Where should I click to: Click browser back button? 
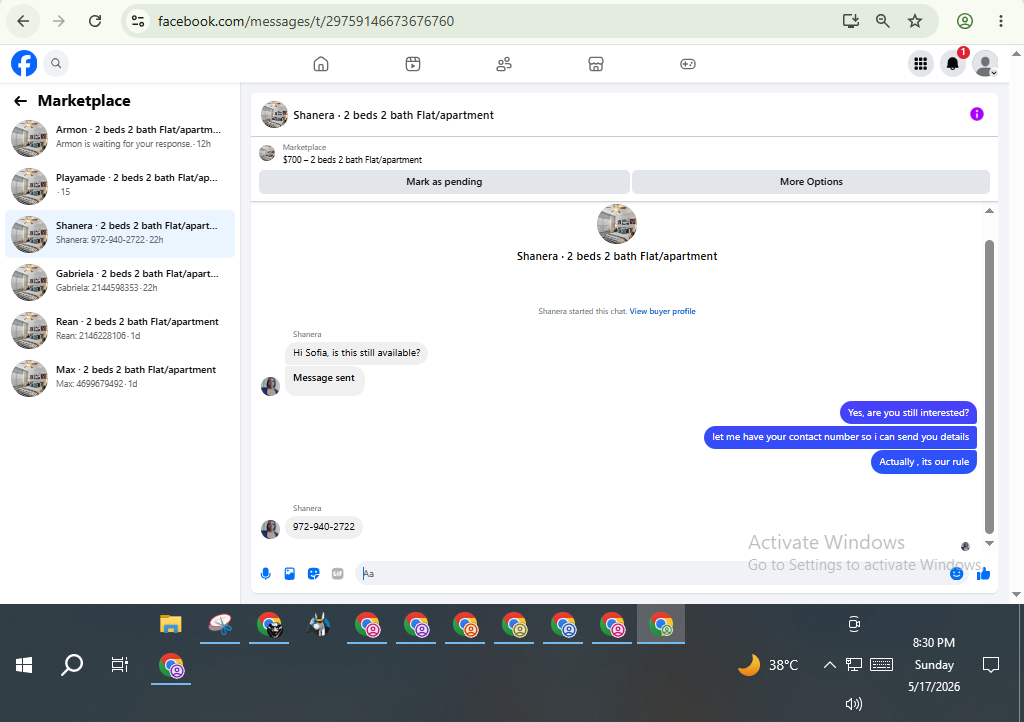coord(23,21)
